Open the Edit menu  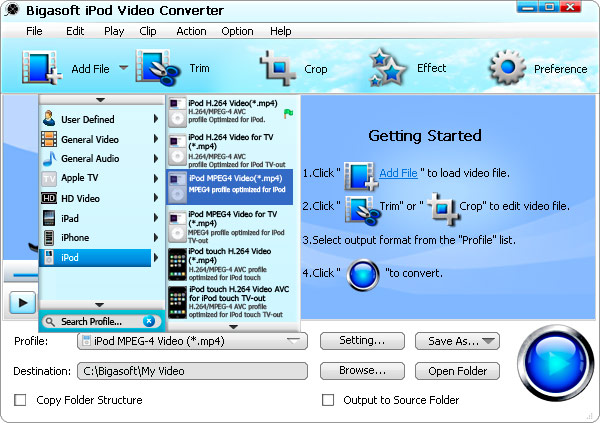coord(75,31)
